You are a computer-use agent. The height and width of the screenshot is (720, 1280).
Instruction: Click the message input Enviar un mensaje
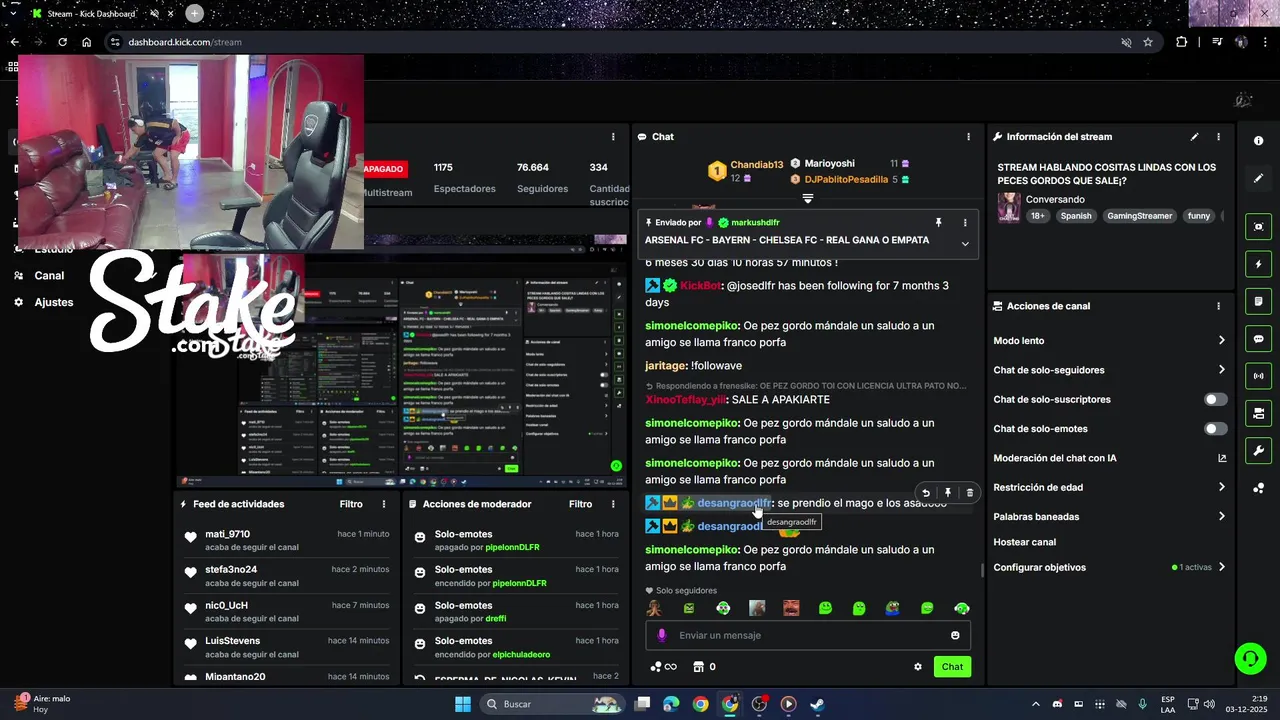[808, 635]
